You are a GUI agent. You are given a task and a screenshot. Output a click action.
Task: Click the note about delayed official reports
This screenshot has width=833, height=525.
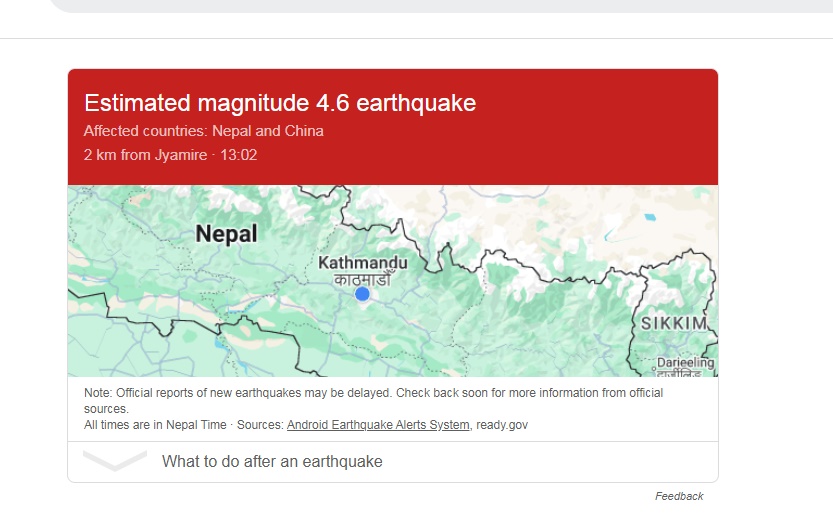[x=373, y=393]
